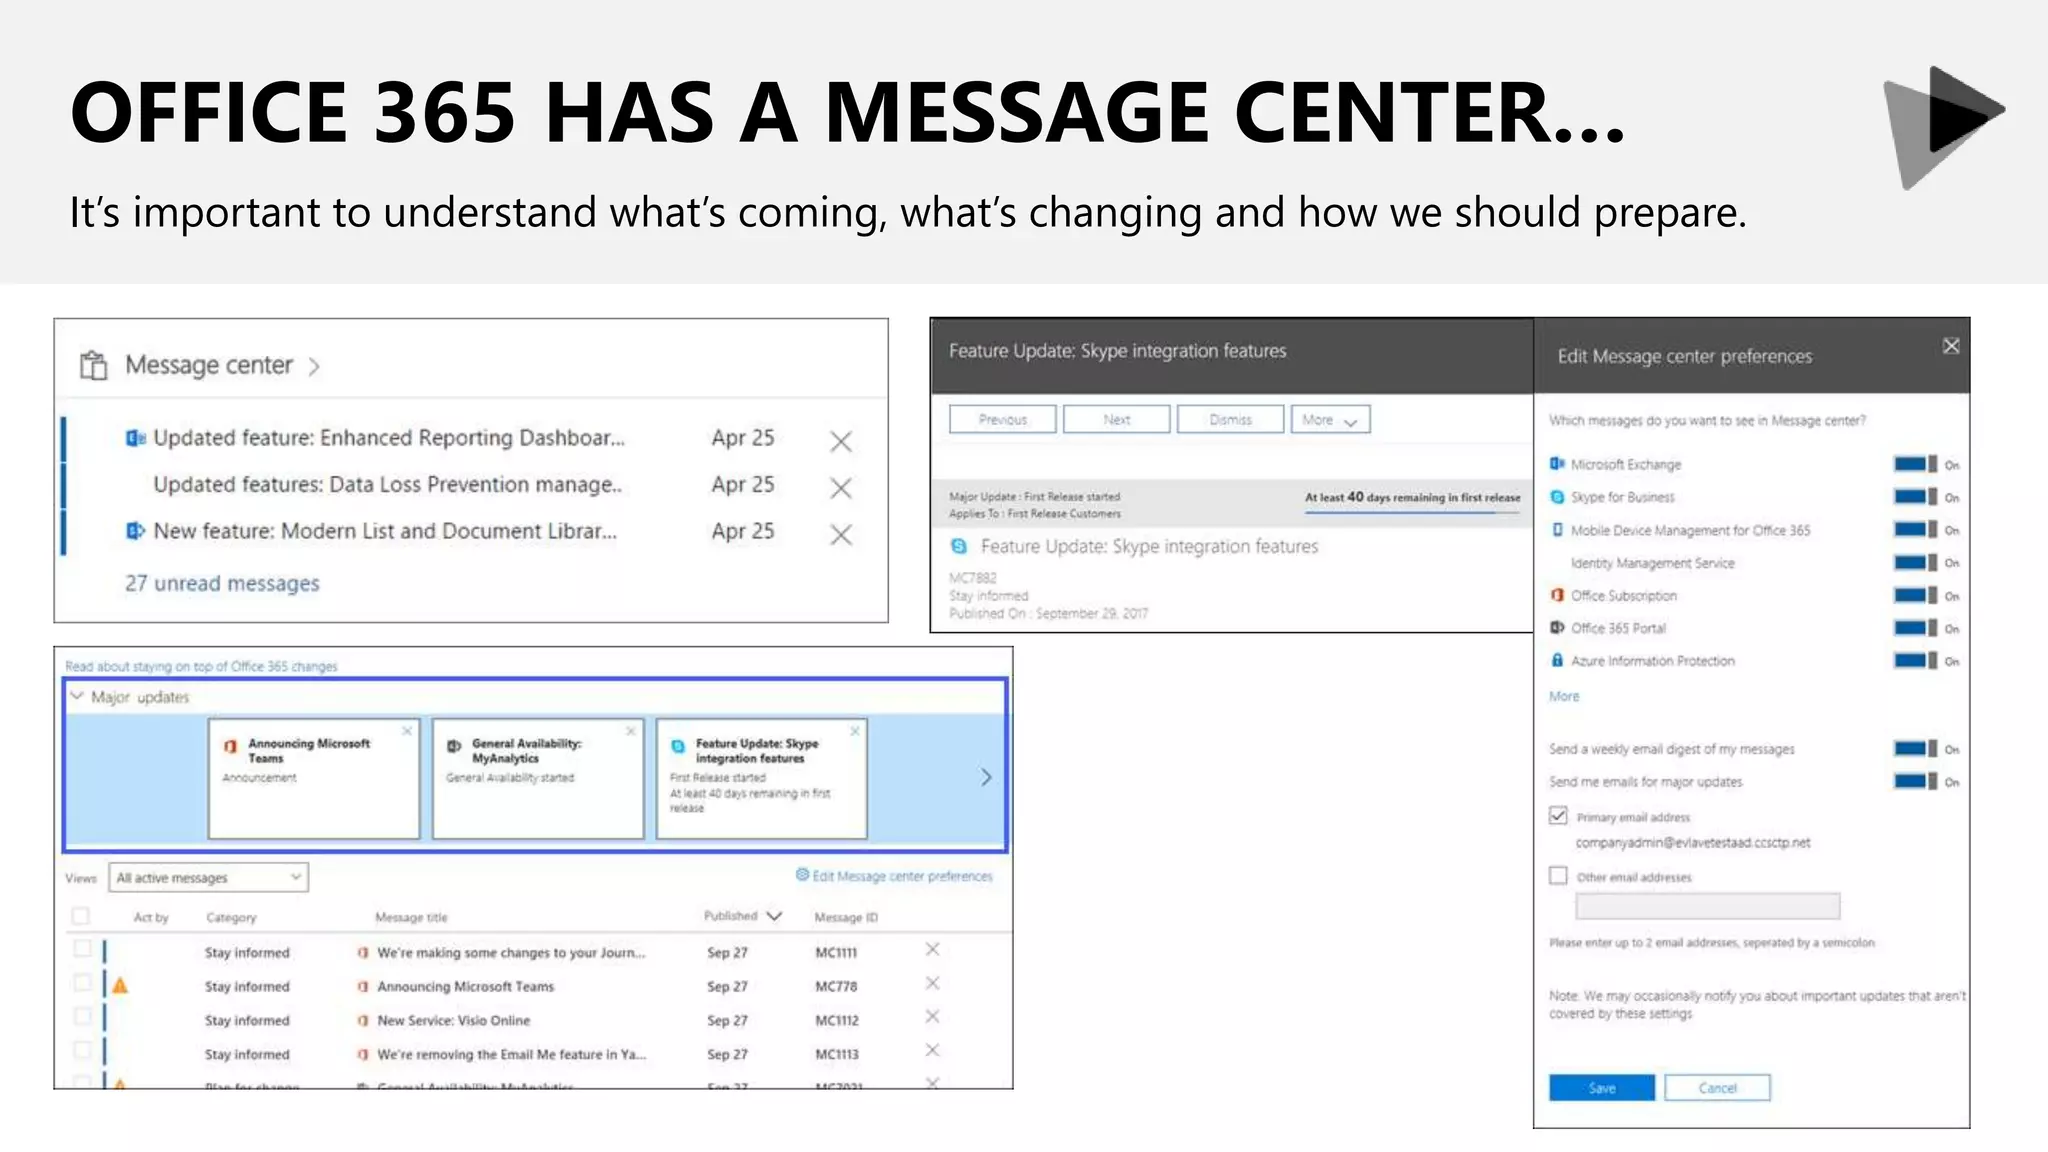2048x1152 pixels.
Task: Toggle Office Subscription switch
Action: (x=1915, y=596)
